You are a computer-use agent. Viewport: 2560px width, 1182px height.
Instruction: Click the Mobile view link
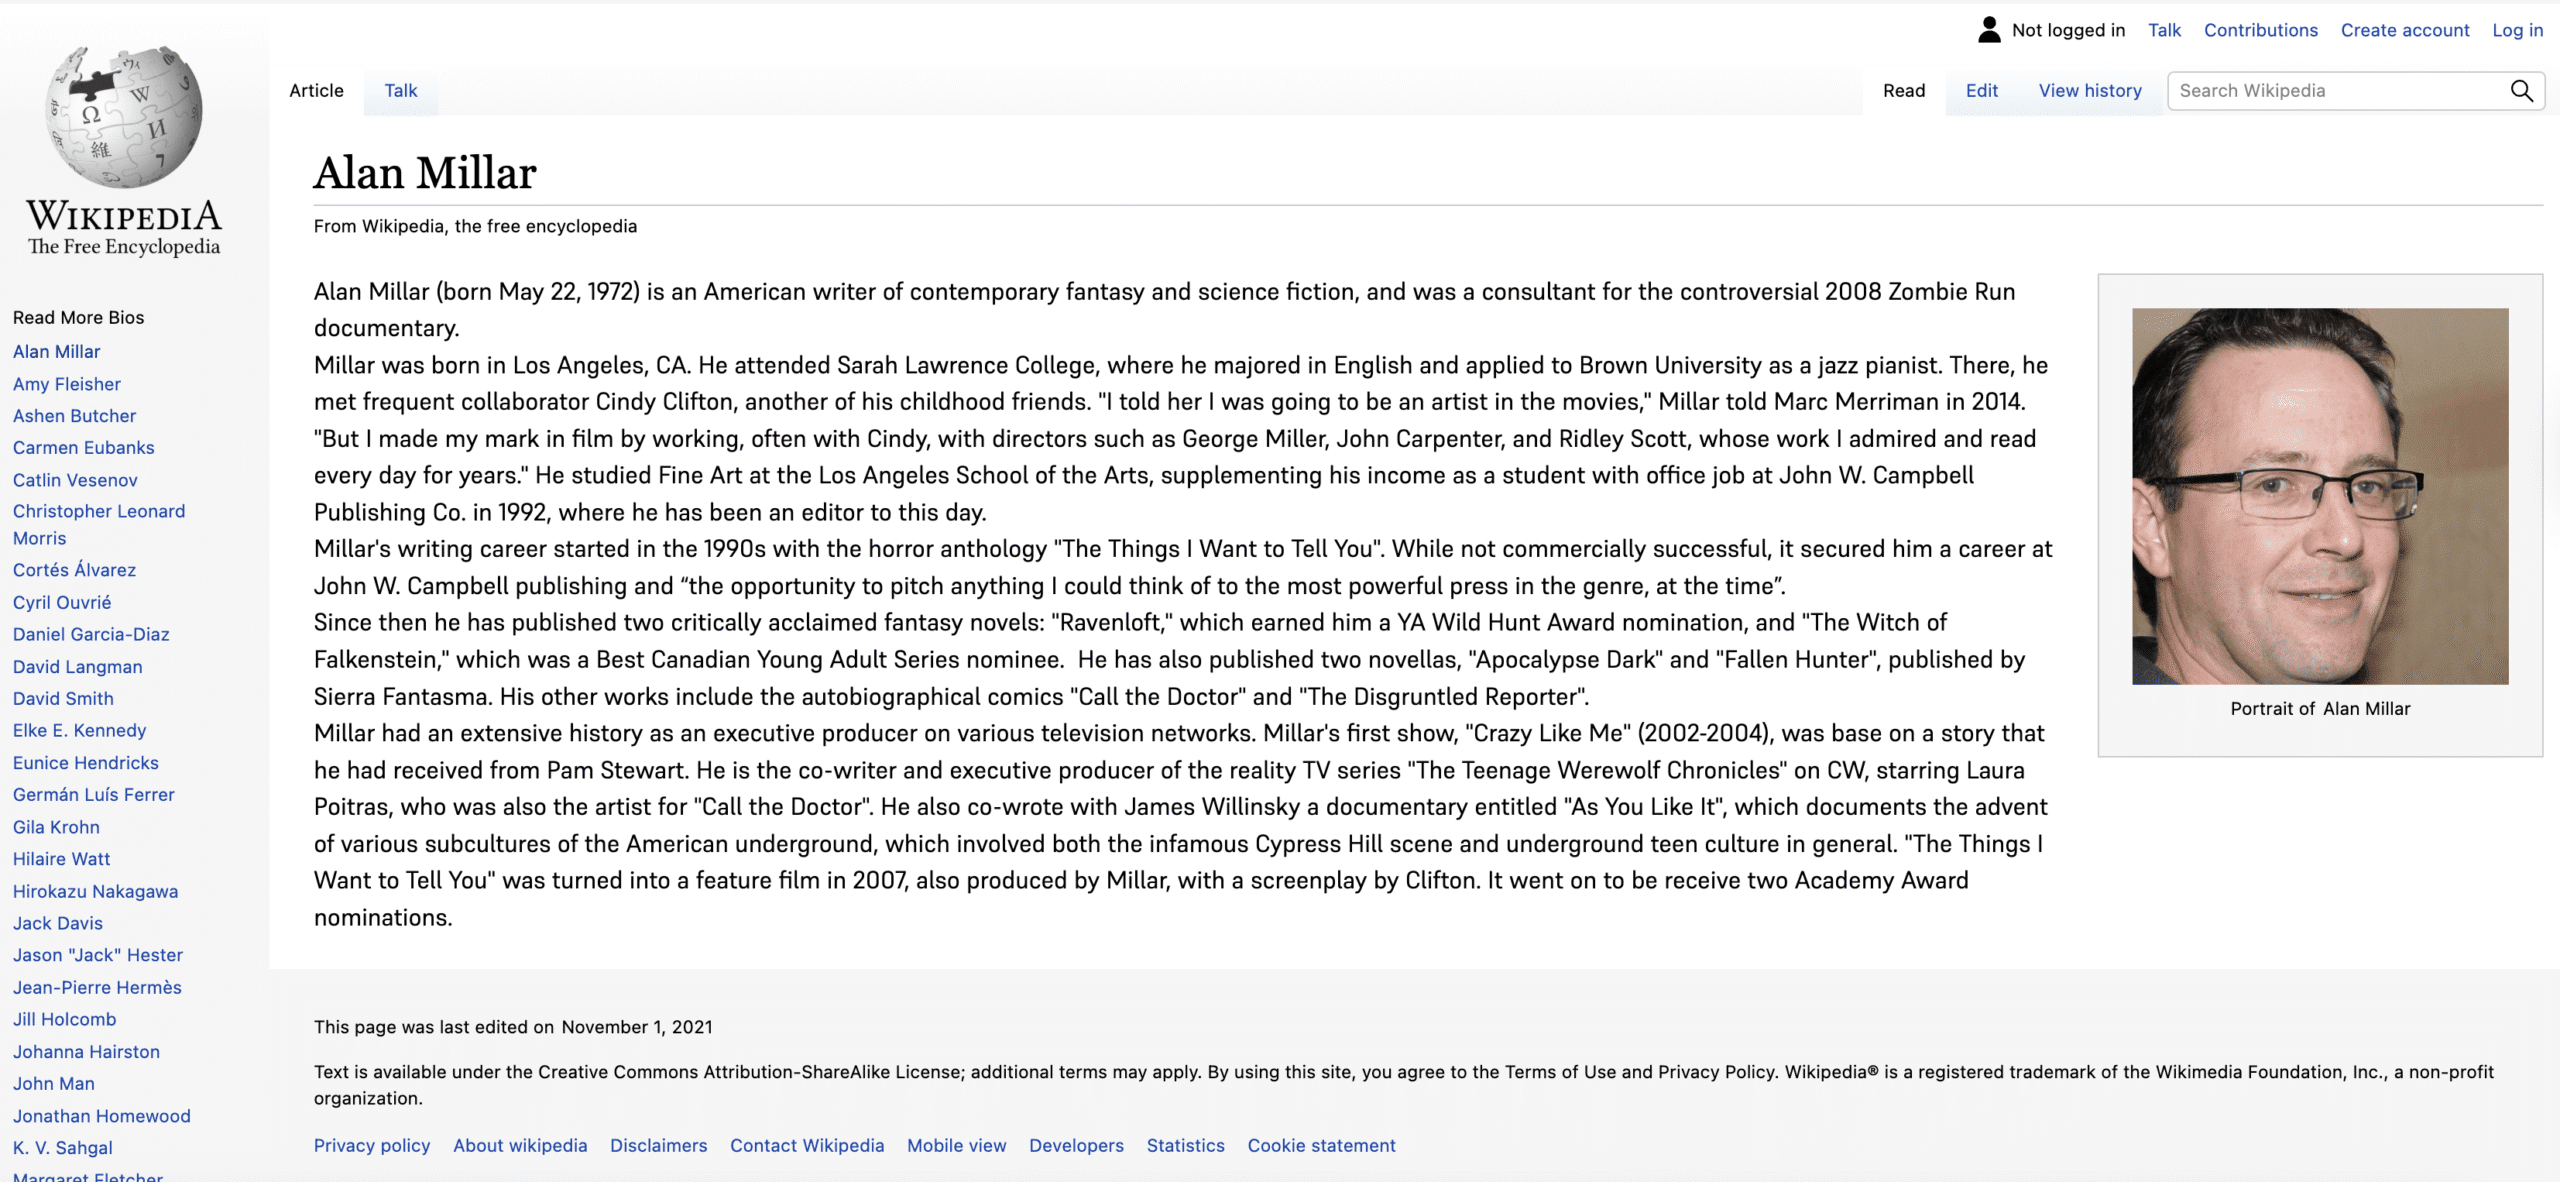point(956,1145)
